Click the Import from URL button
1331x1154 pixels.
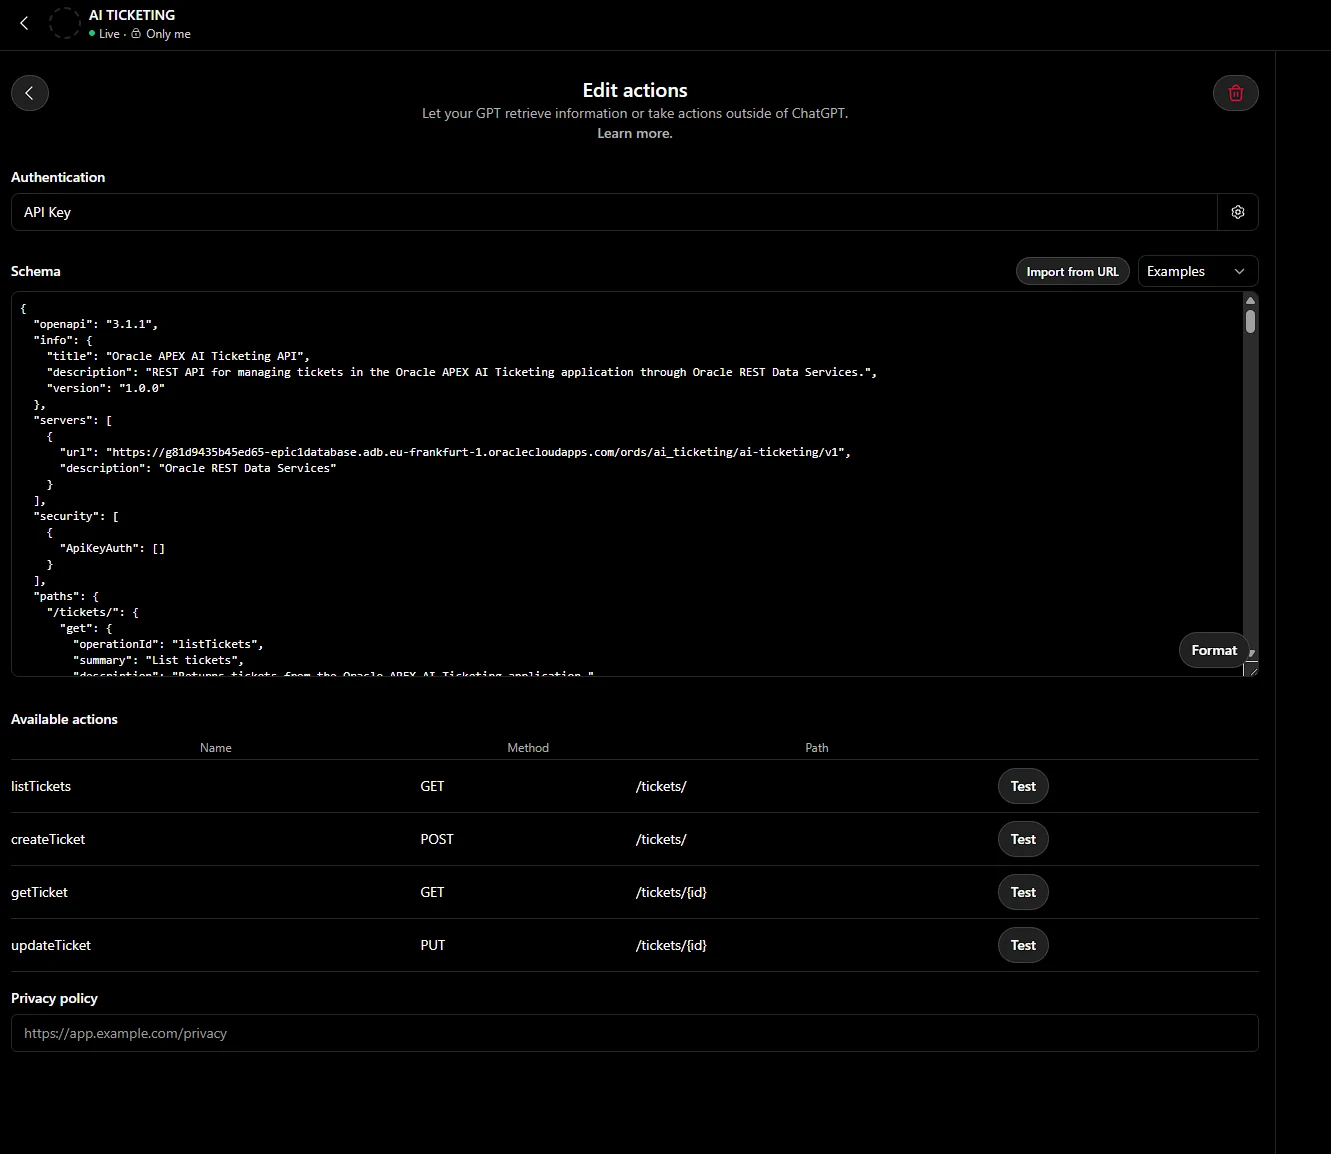click(x=1073, y=271)
